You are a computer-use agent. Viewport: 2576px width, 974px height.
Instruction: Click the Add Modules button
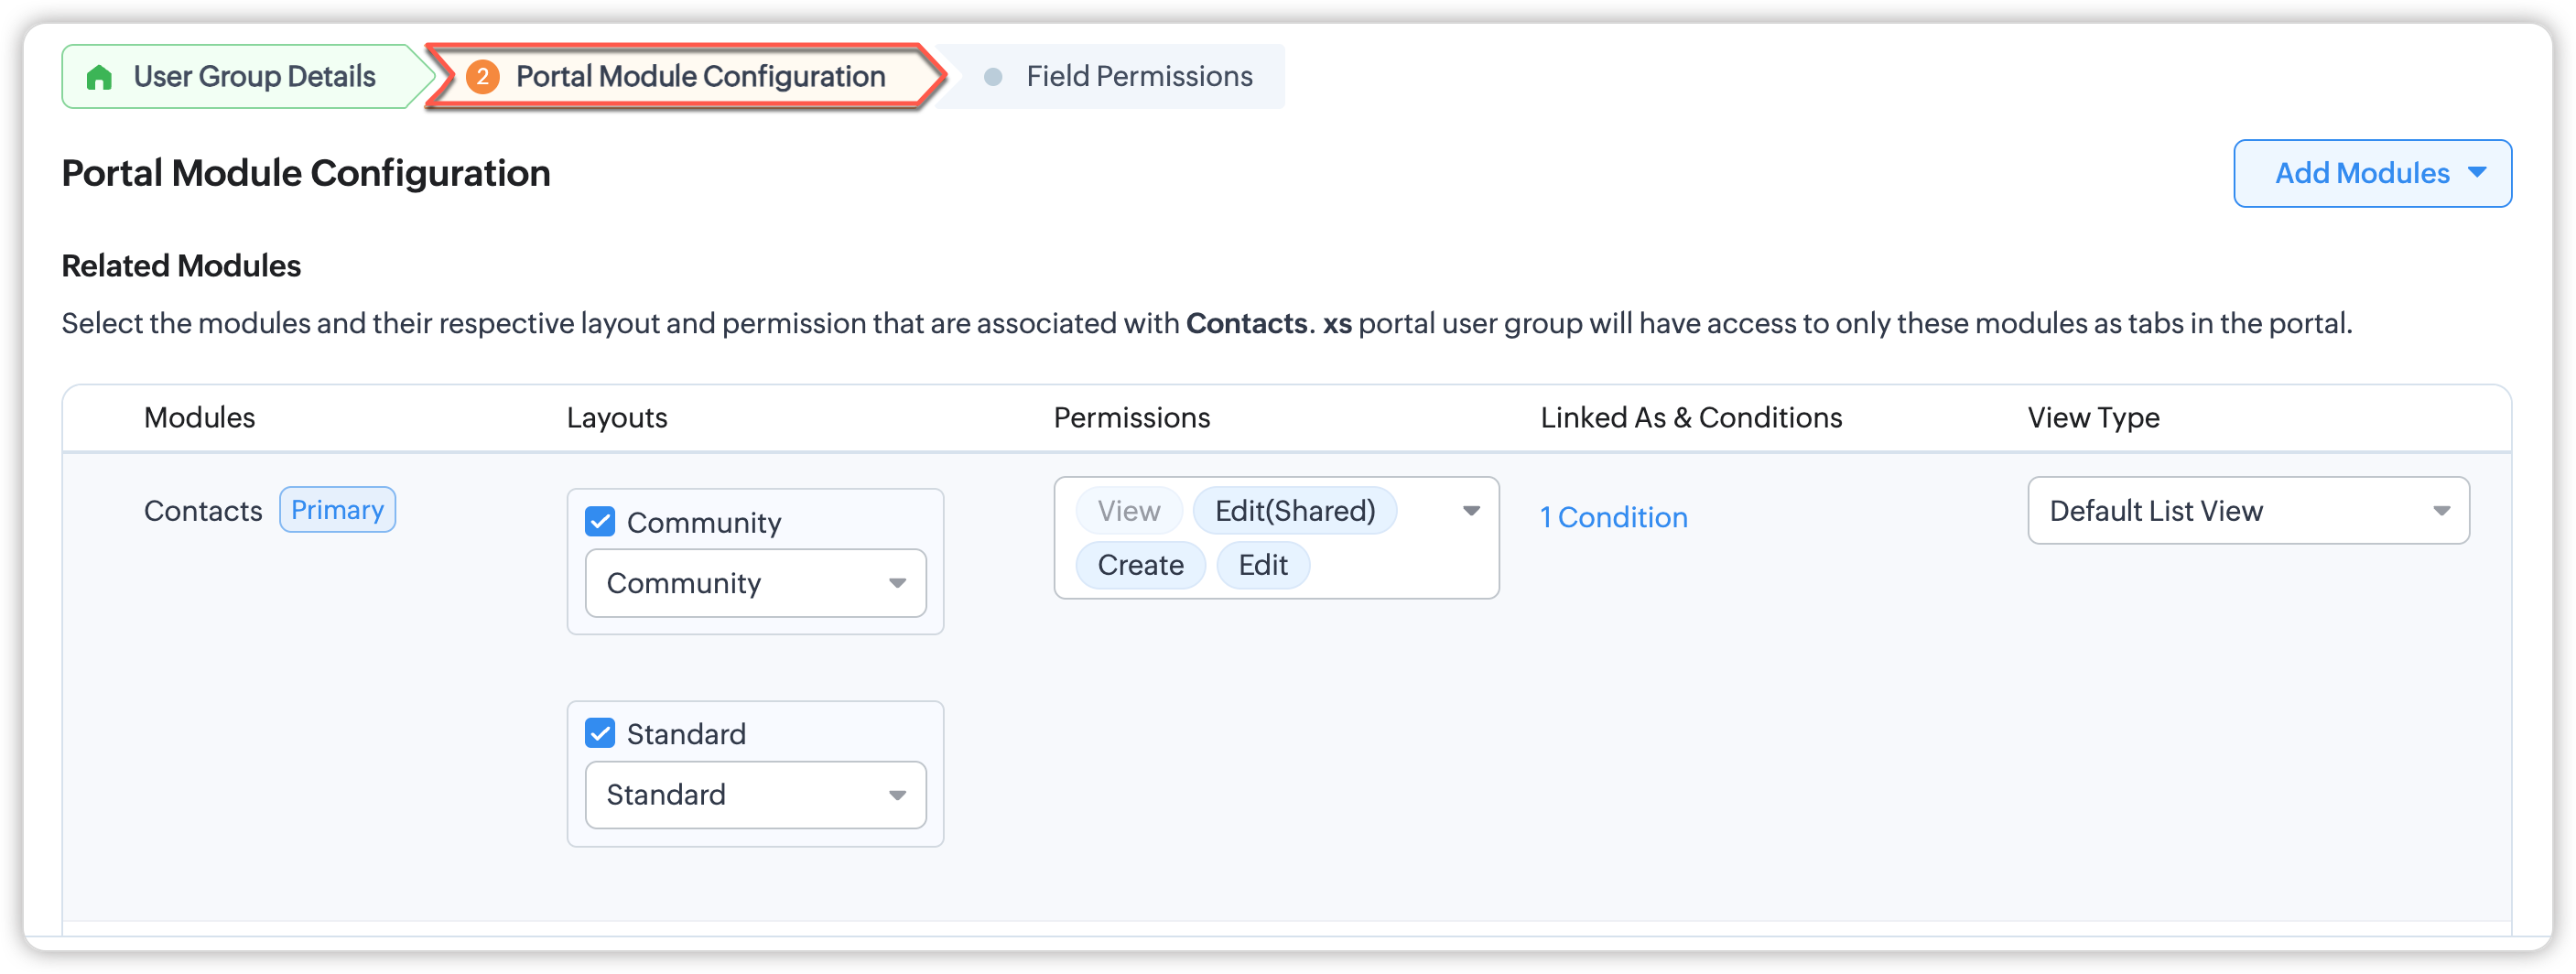tap(2362, 173)
